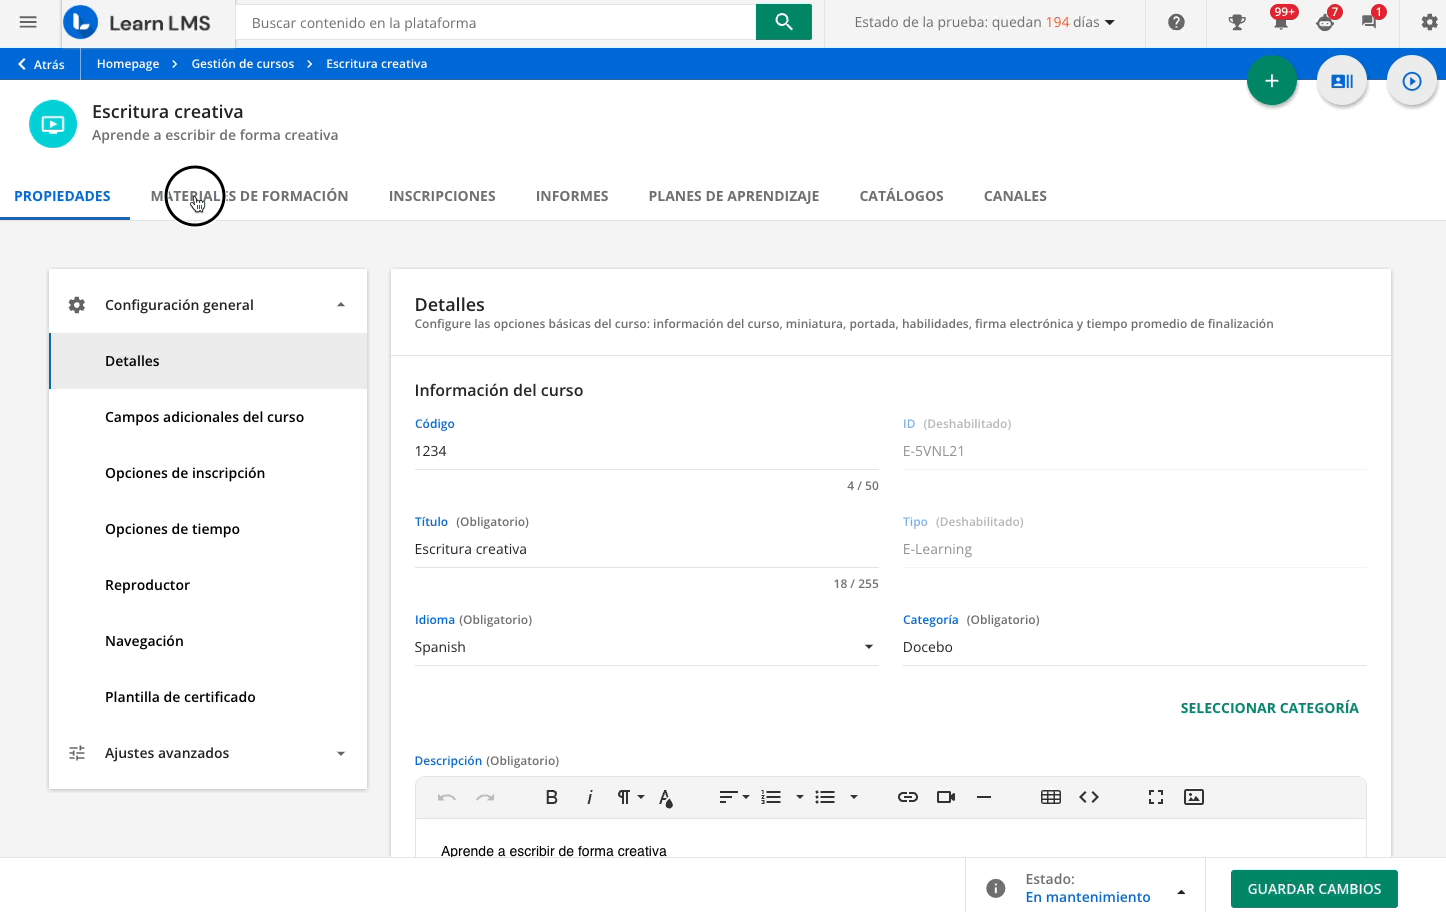Toggle code view in the editor toolbar

click(x=1089, y=797)
